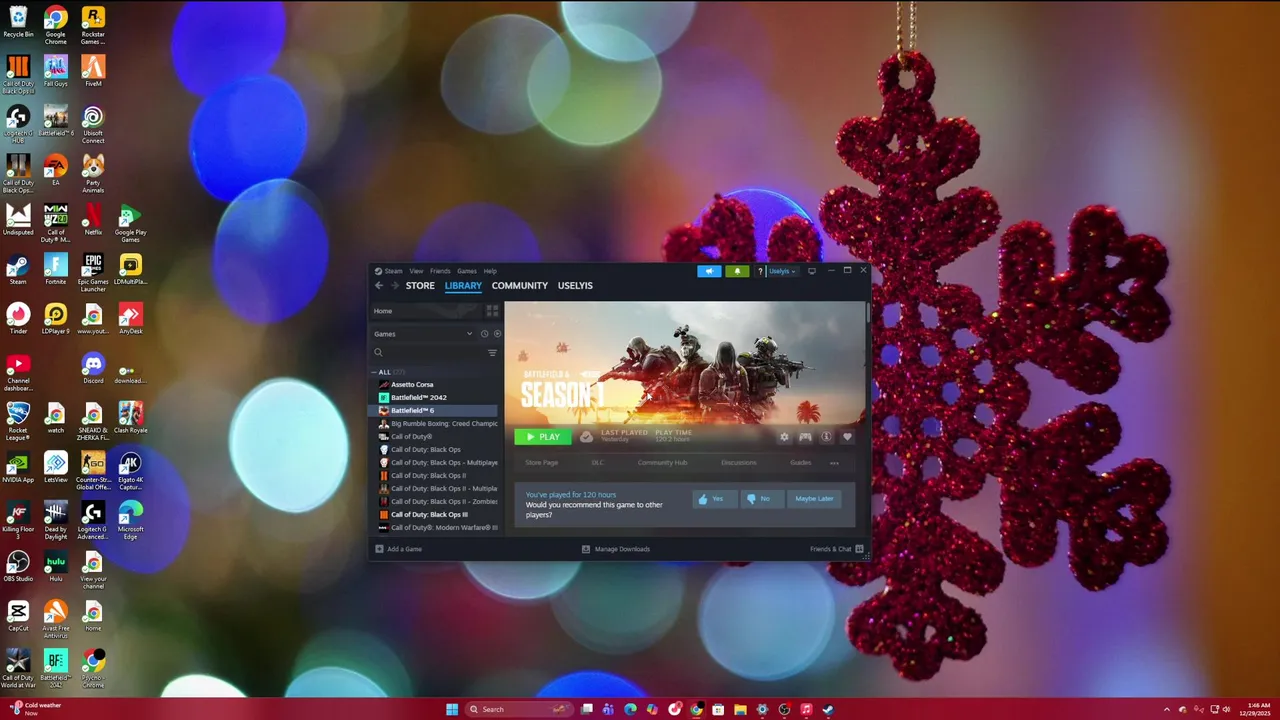Click the Steam icon in the taskbar
This screenshot has width=1280, height=720.
[x=828, y=709]
